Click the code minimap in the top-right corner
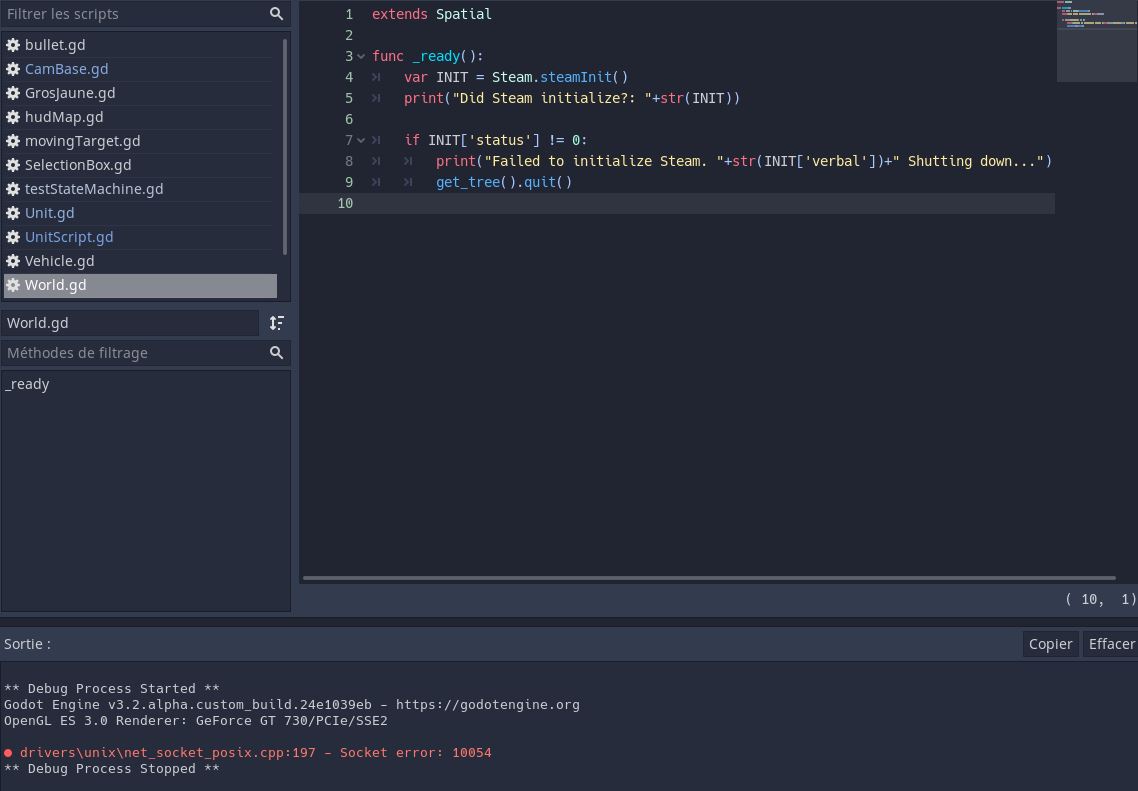The width and height of the screenshot is (1138, 791). click(1097, 40)
